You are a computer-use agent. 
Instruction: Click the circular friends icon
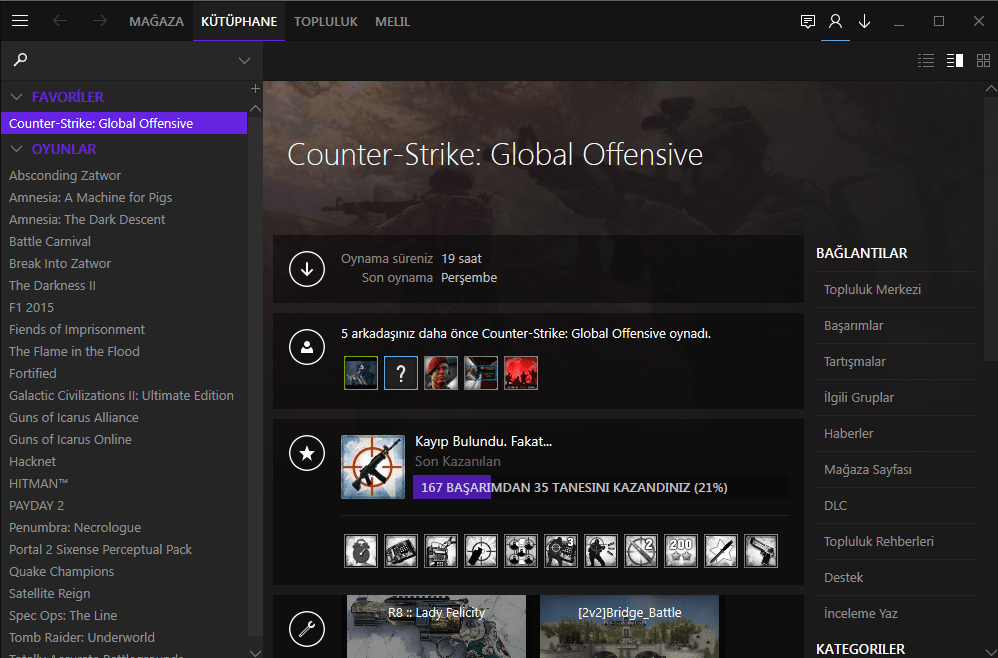[x=307, y=347]
